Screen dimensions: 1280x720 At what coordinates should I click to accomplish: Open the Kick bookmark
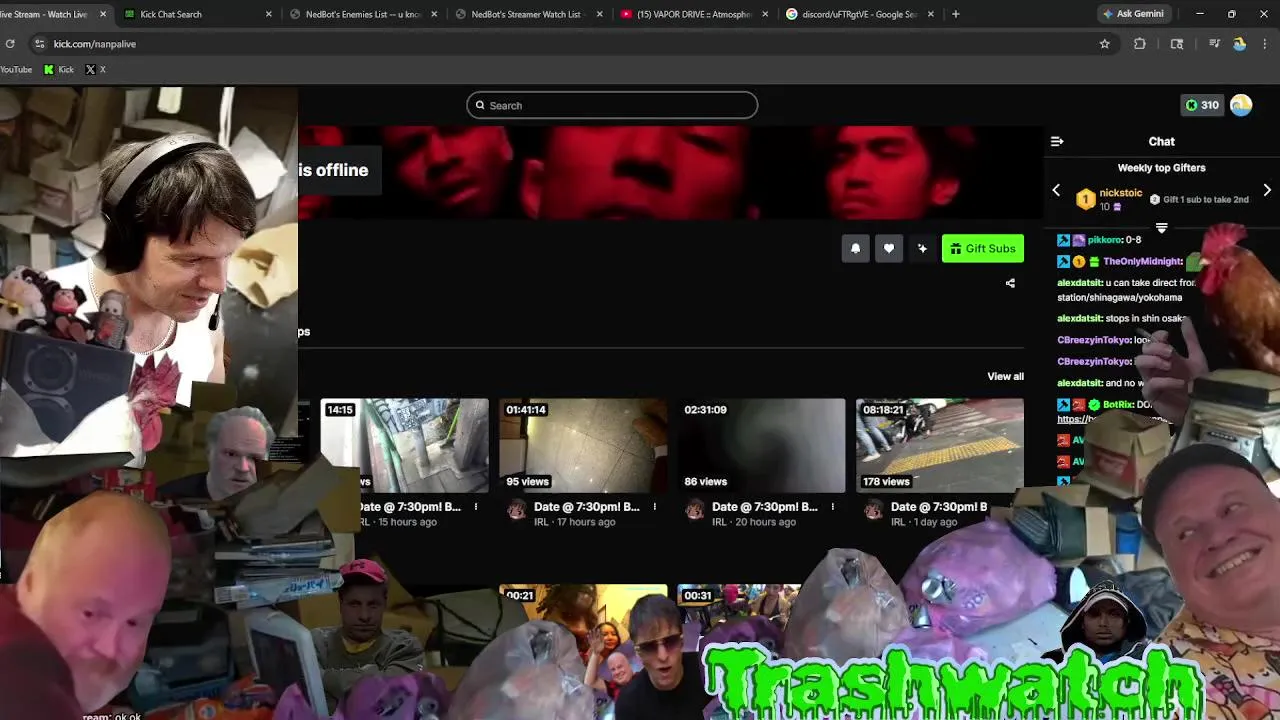[x=59, y=69]
